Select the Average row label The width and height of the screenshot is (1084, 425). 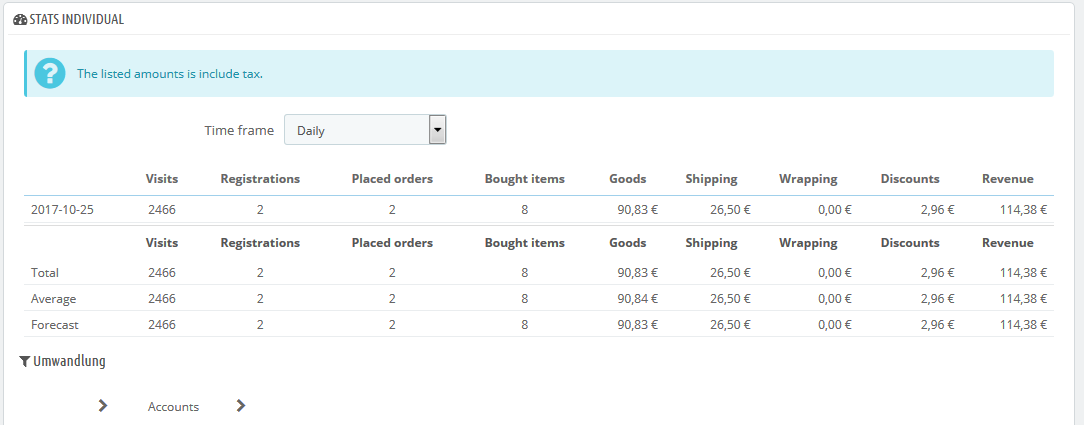click(53, 298)
